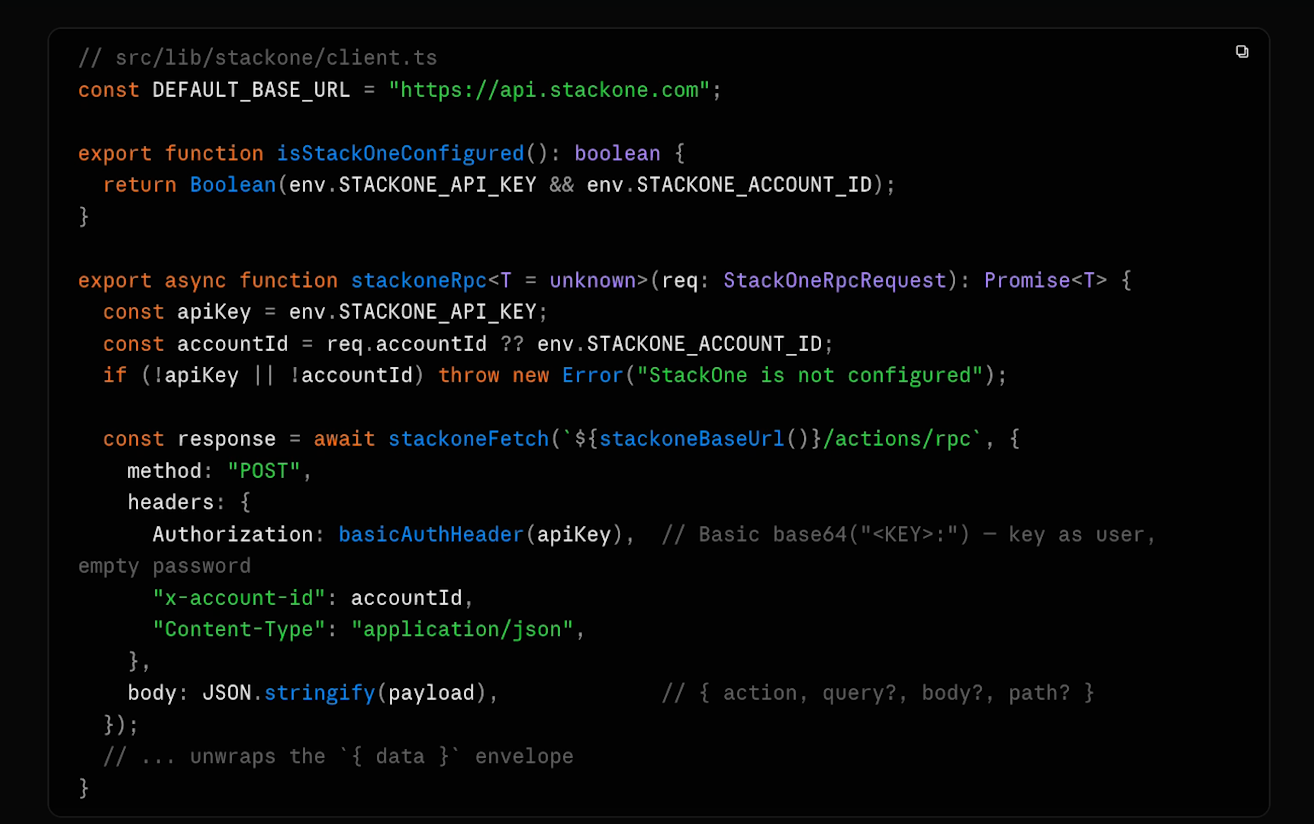Click the stackoneRpc function name
The width and height of the screenshot is (1314, 824).
coord(418,280)
